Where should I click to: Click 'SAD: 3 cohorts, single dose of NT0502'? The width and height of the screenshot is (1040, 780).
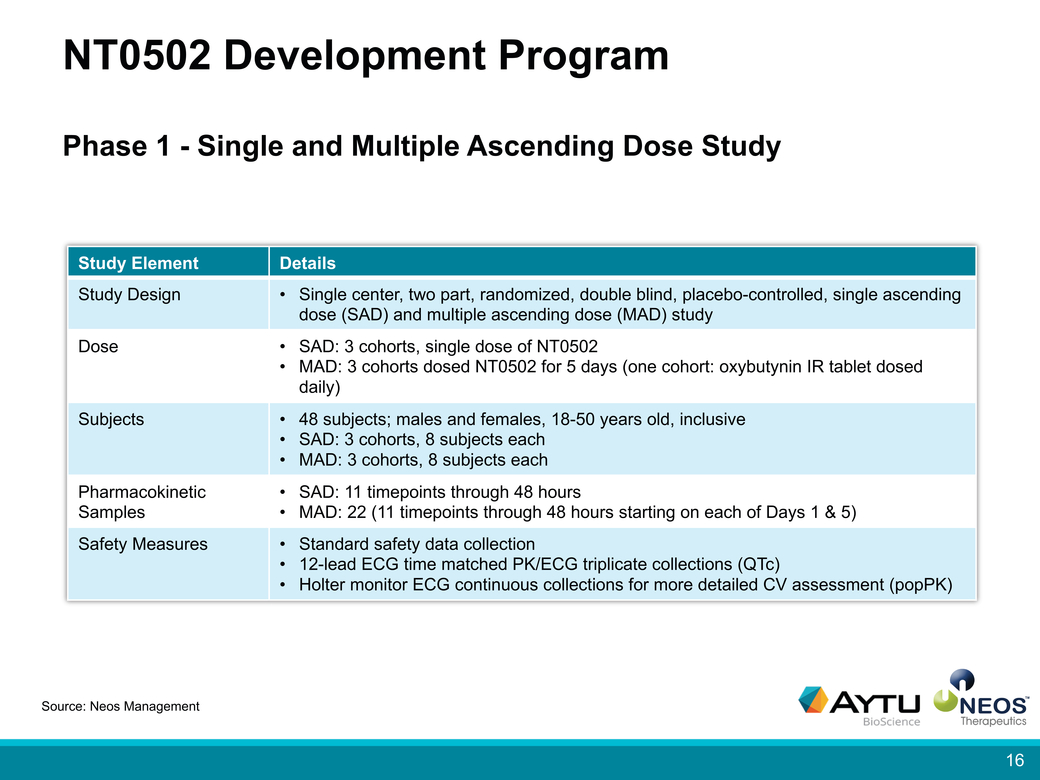[x=448, y=346]
